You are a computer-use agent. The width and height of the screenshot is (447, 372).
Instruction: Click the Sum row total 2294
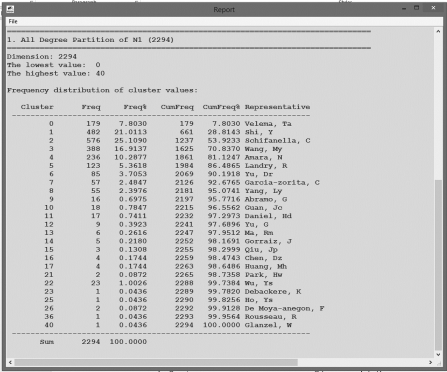point(91,342)
